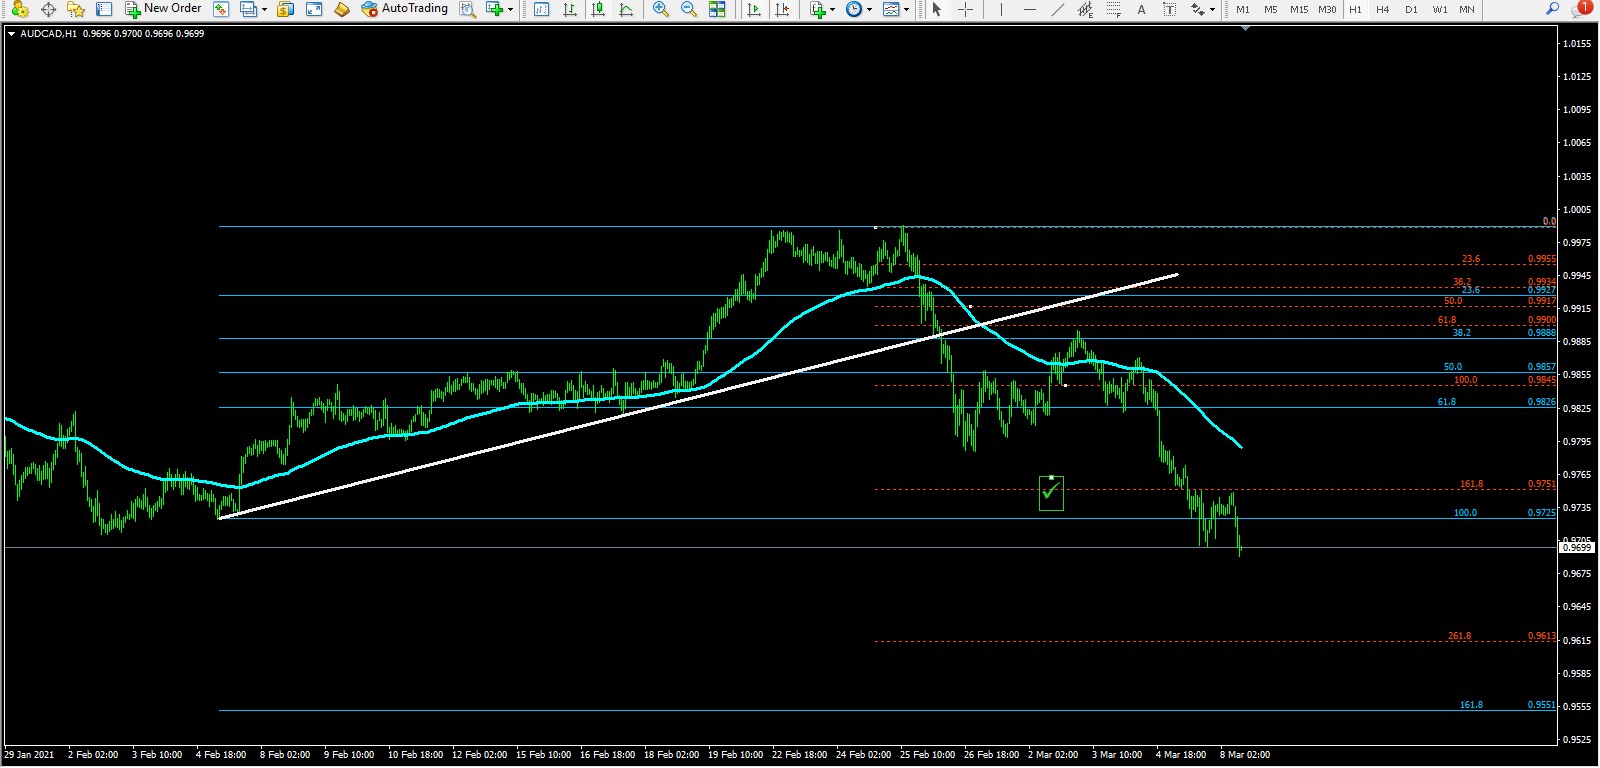Toggle chart auto scroll

point(754,9)
